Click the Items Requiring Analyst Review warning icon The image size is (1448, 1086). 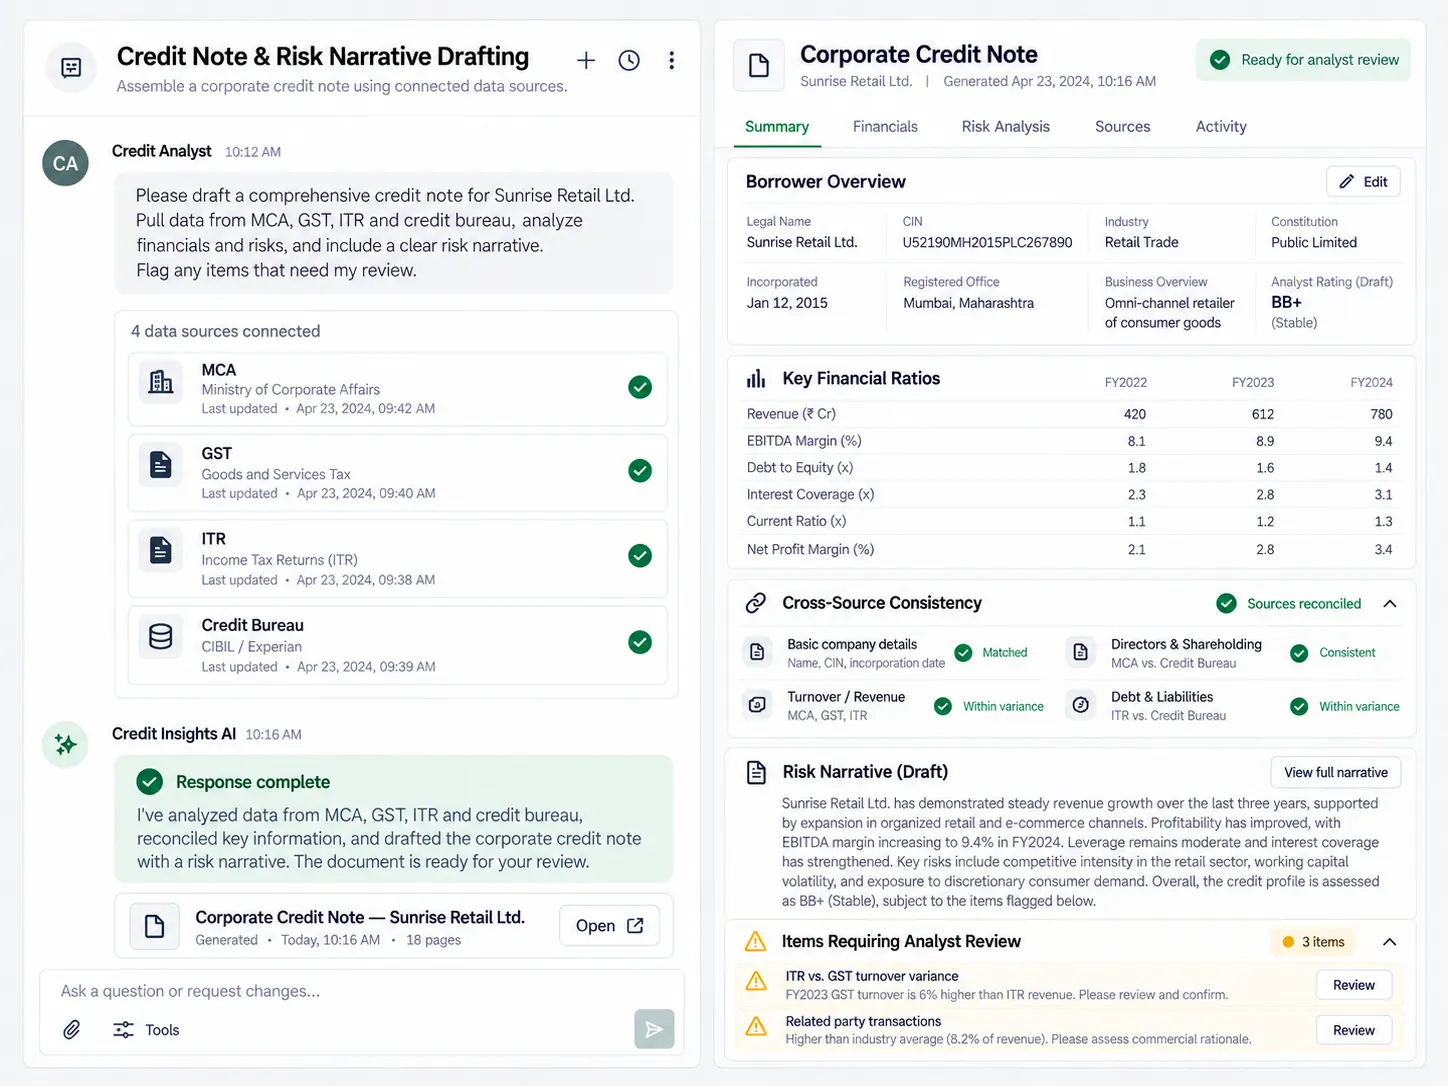pyautogui.click(x=756, y=941)
